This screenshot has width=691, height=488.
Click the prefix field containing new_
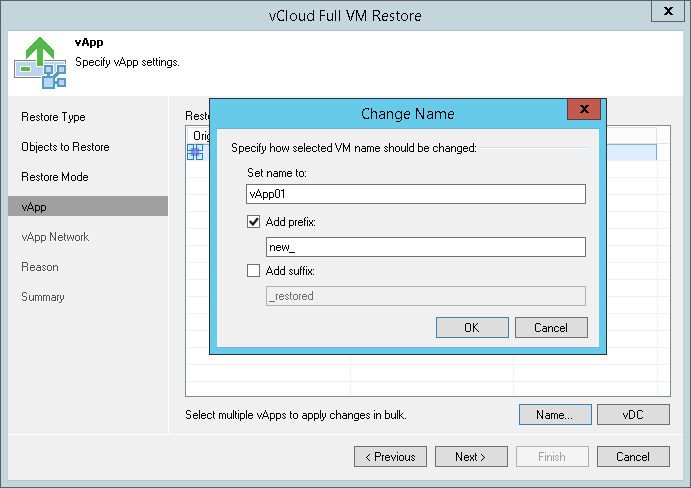pyautogui.click(x=426, y=247)
